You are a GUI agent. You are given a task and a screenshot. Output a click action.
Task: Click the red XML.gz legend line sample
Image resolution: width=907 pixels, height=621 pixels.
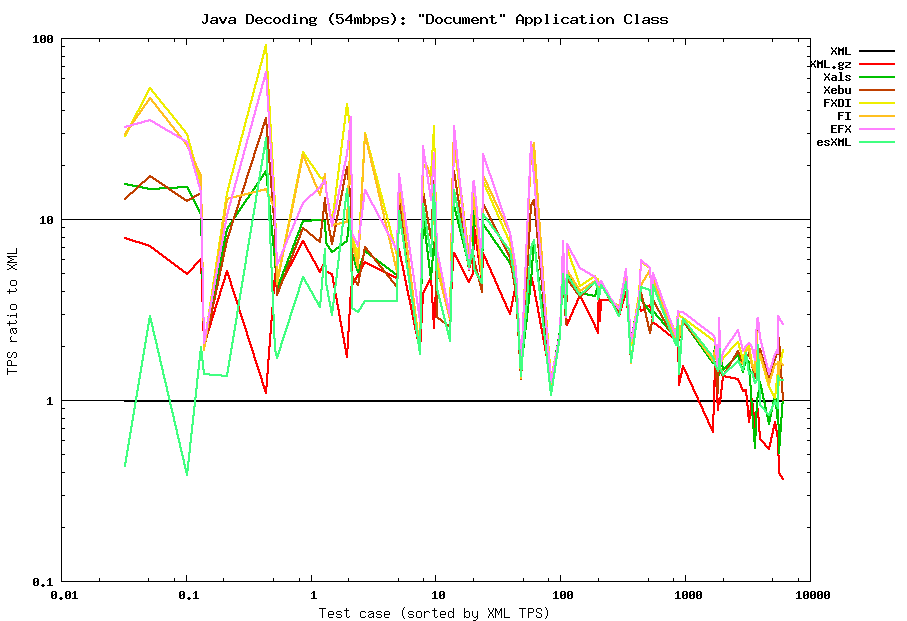(x=876, y=64)
